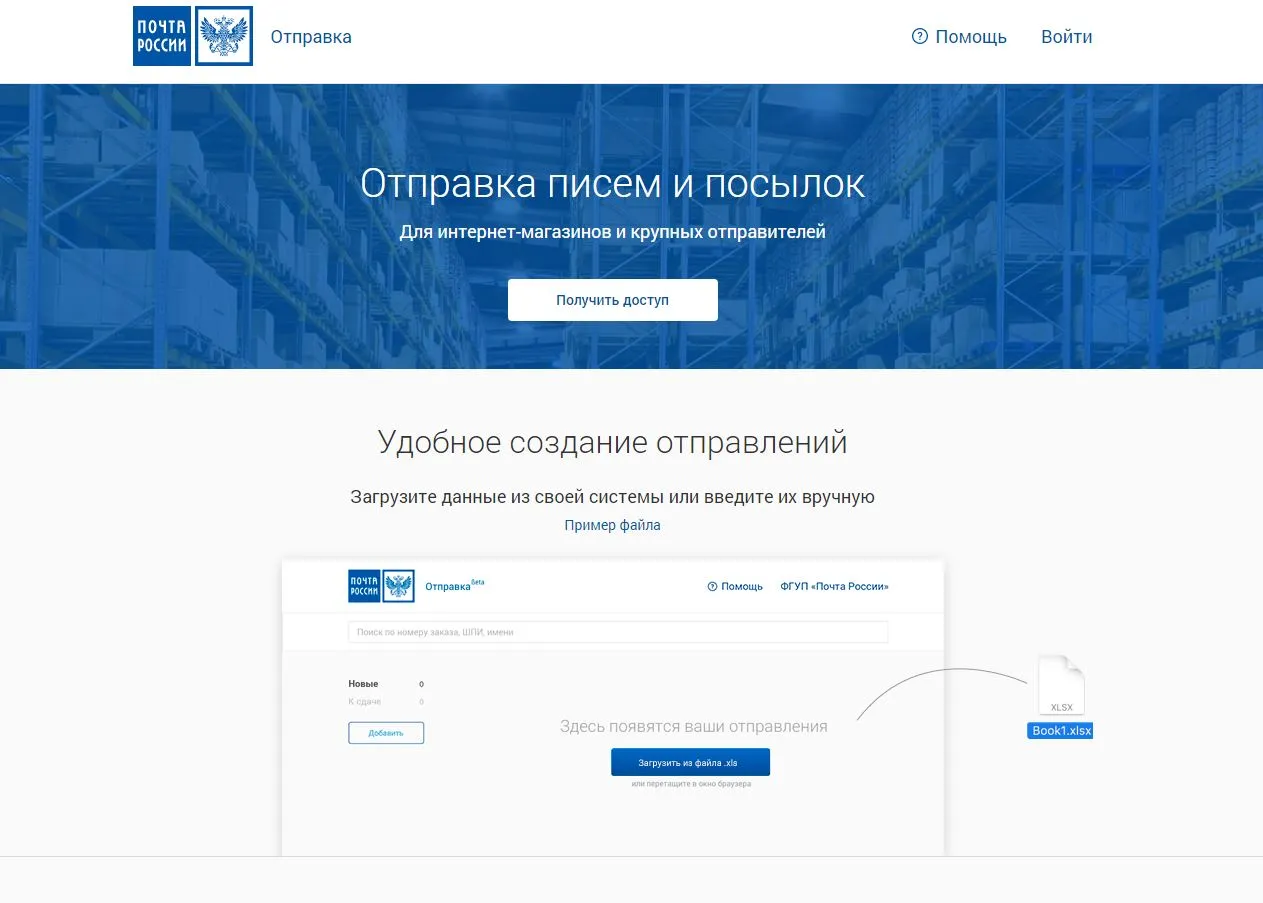Click the Почта России text logo in the top header
The height and width of the screenshot is (903, 1263).
pyautogui.click(x=161, y=37)
